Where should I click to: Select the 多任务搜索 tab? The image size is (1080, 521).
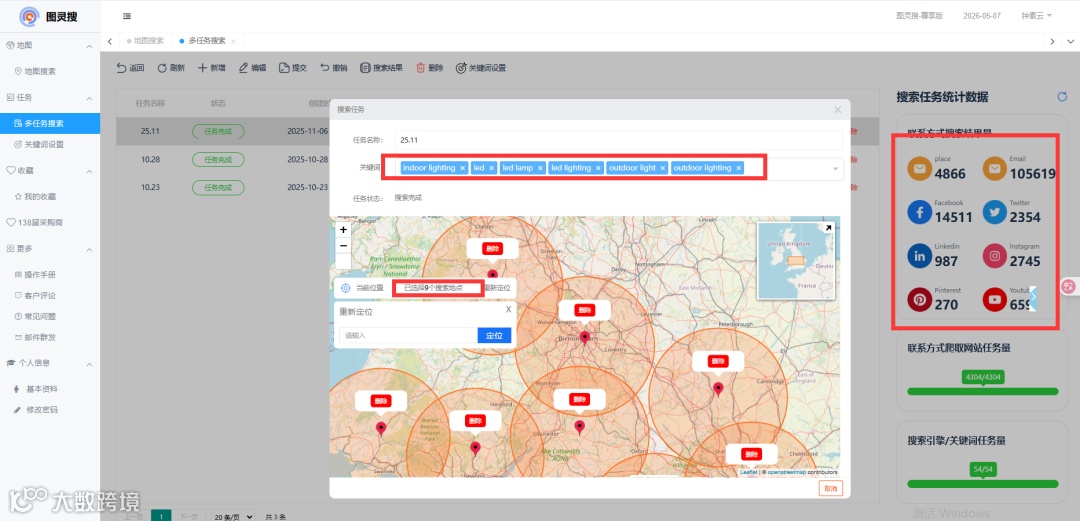pyautogui.click(x=207, y=41)
